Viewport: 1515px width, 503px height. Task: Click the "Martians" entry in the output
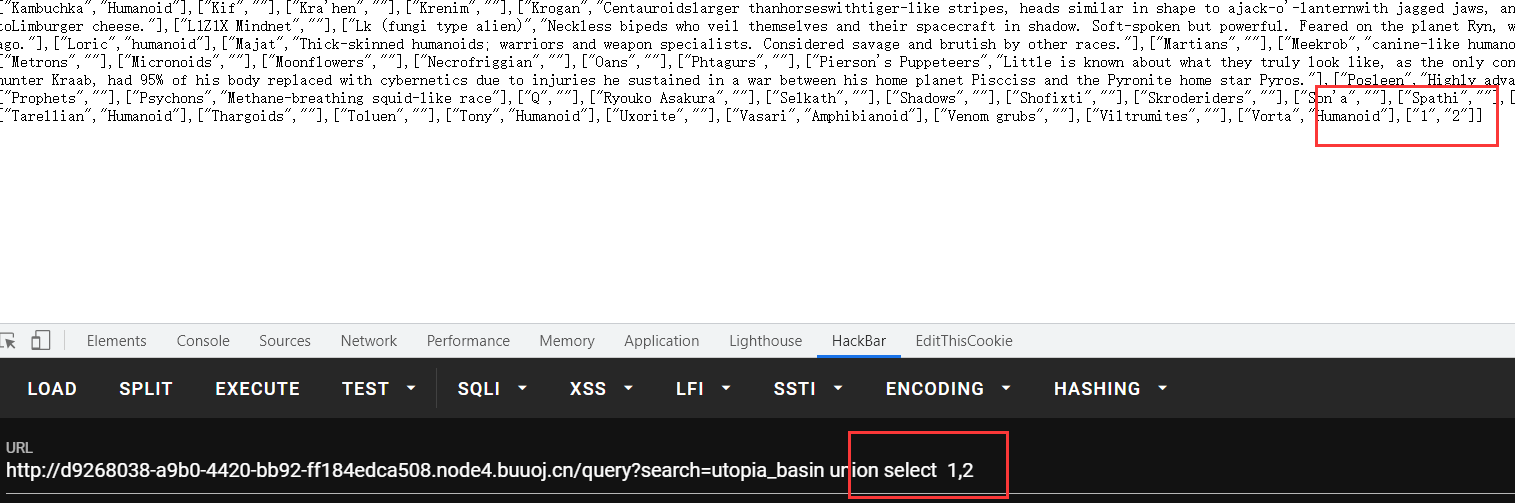1195,45
